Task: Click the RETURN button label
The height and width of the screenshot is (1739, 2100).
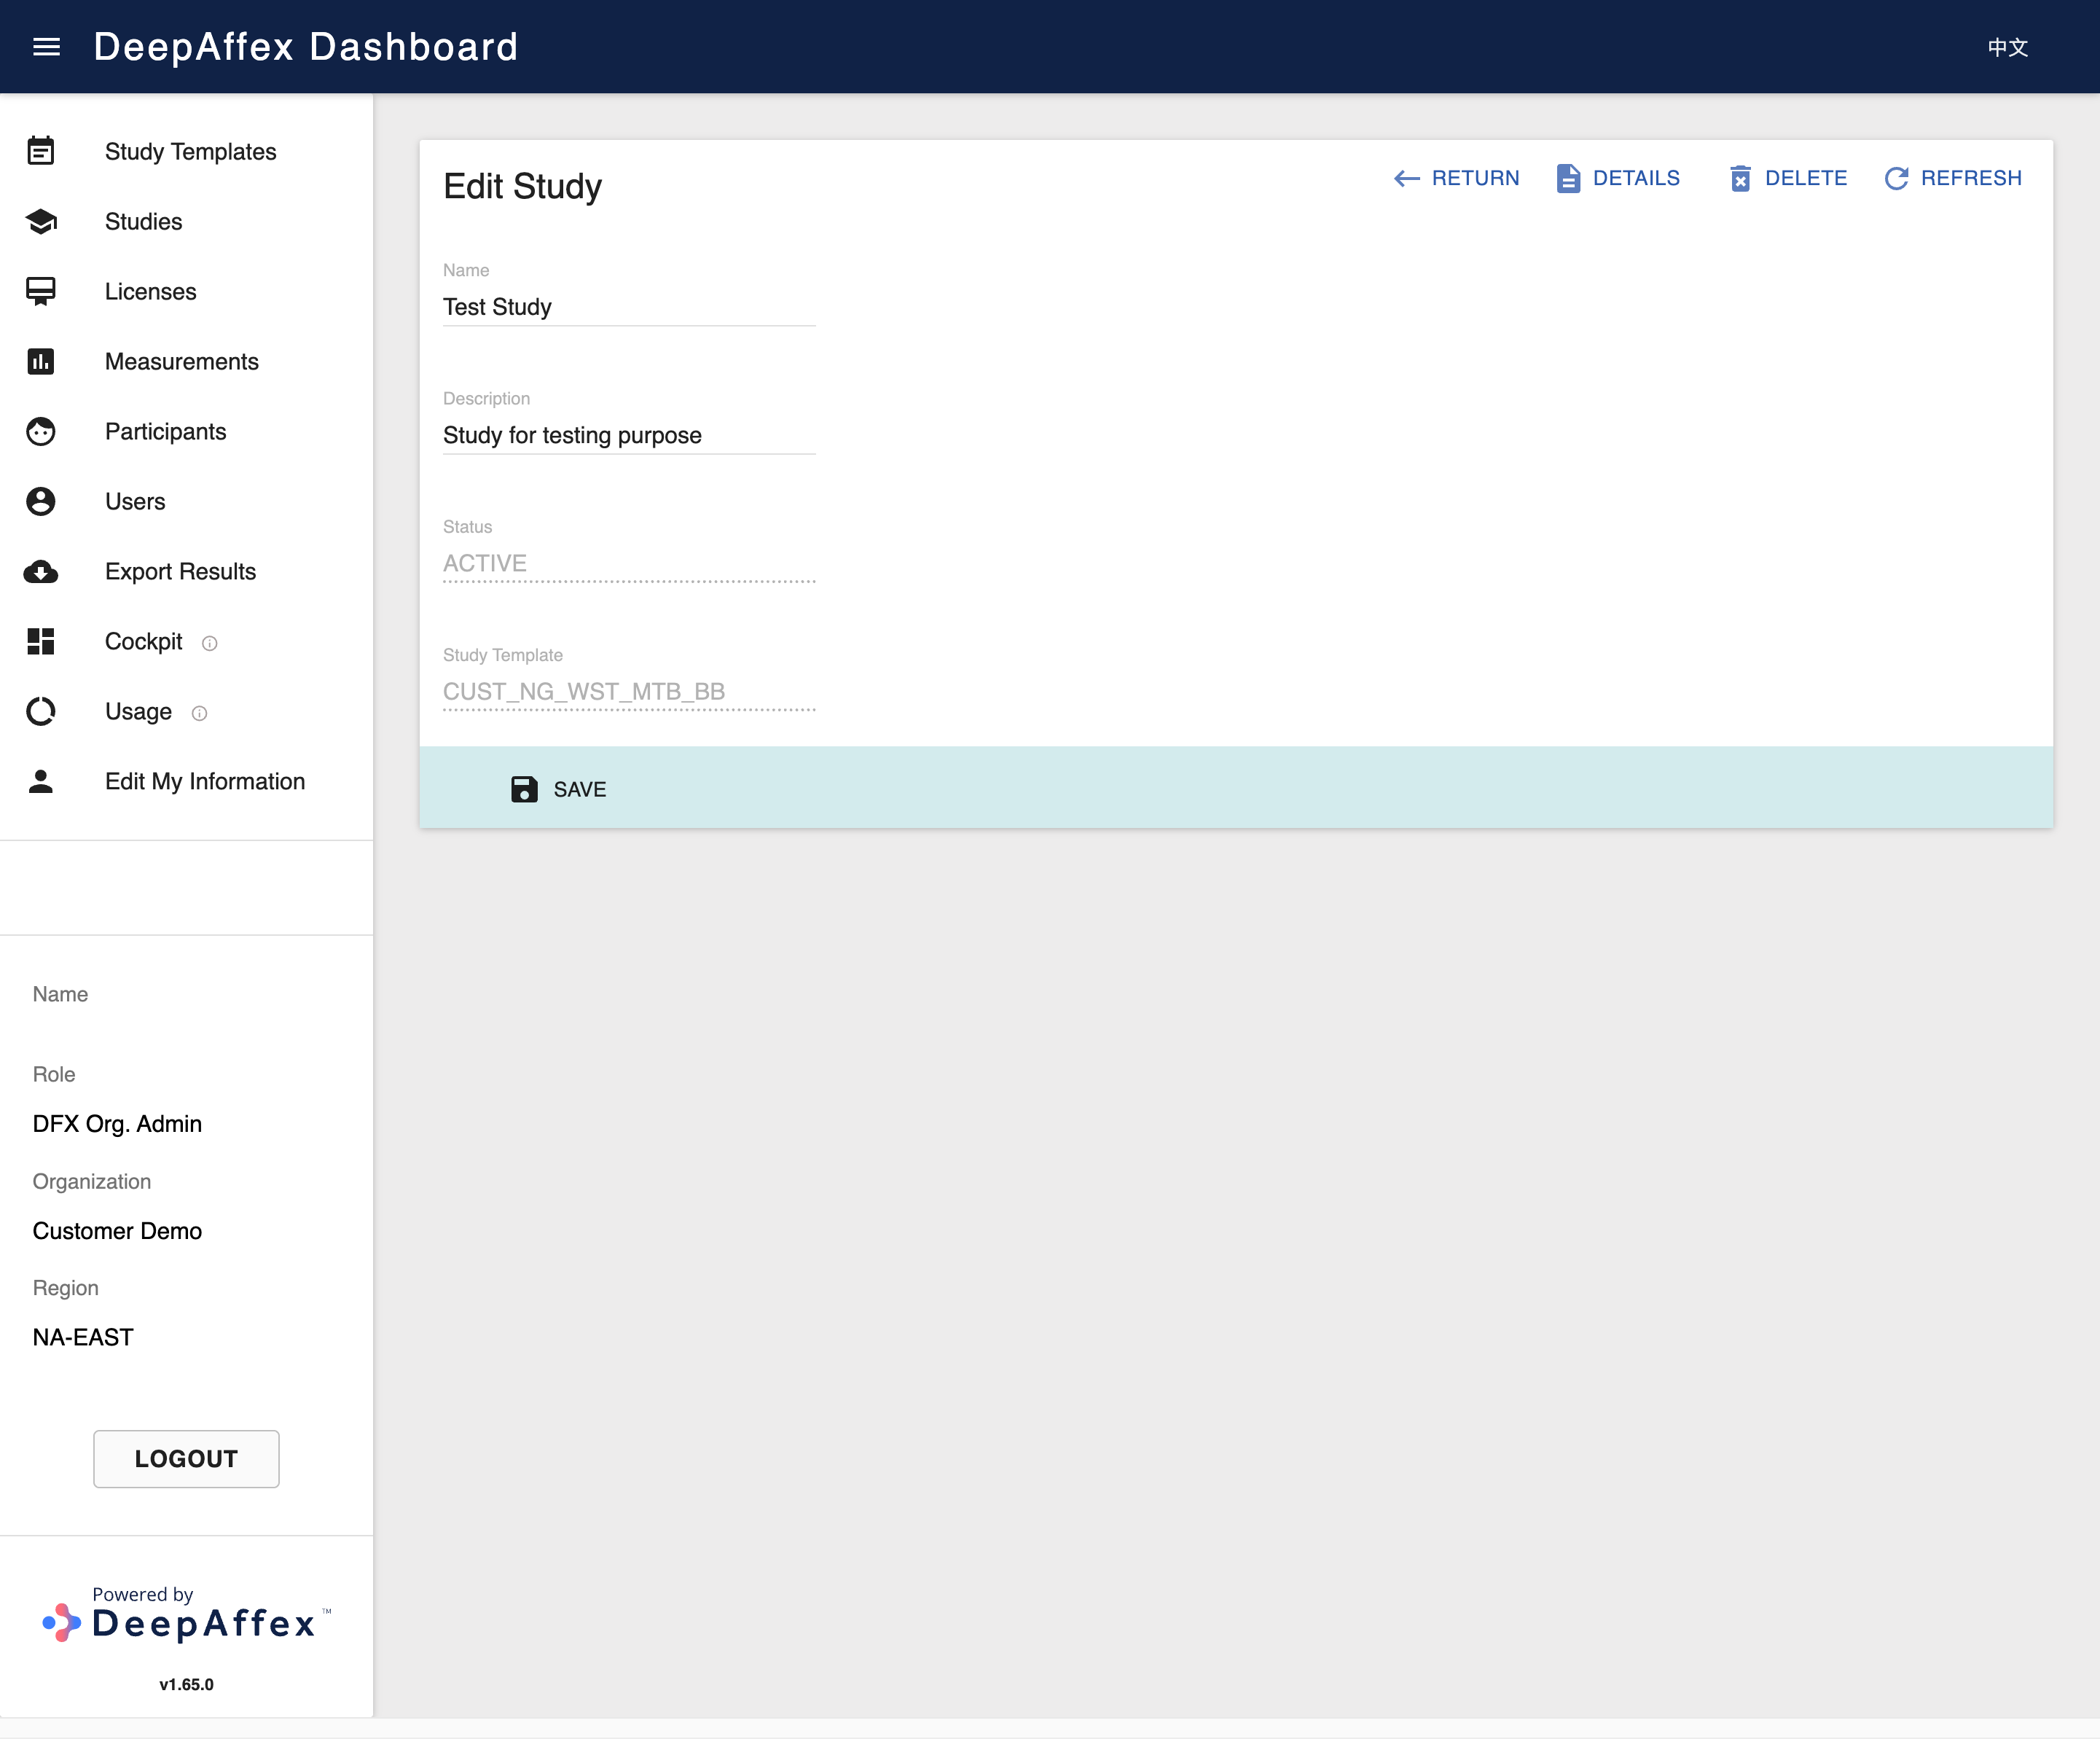Action: click(x=1475, y=178)
